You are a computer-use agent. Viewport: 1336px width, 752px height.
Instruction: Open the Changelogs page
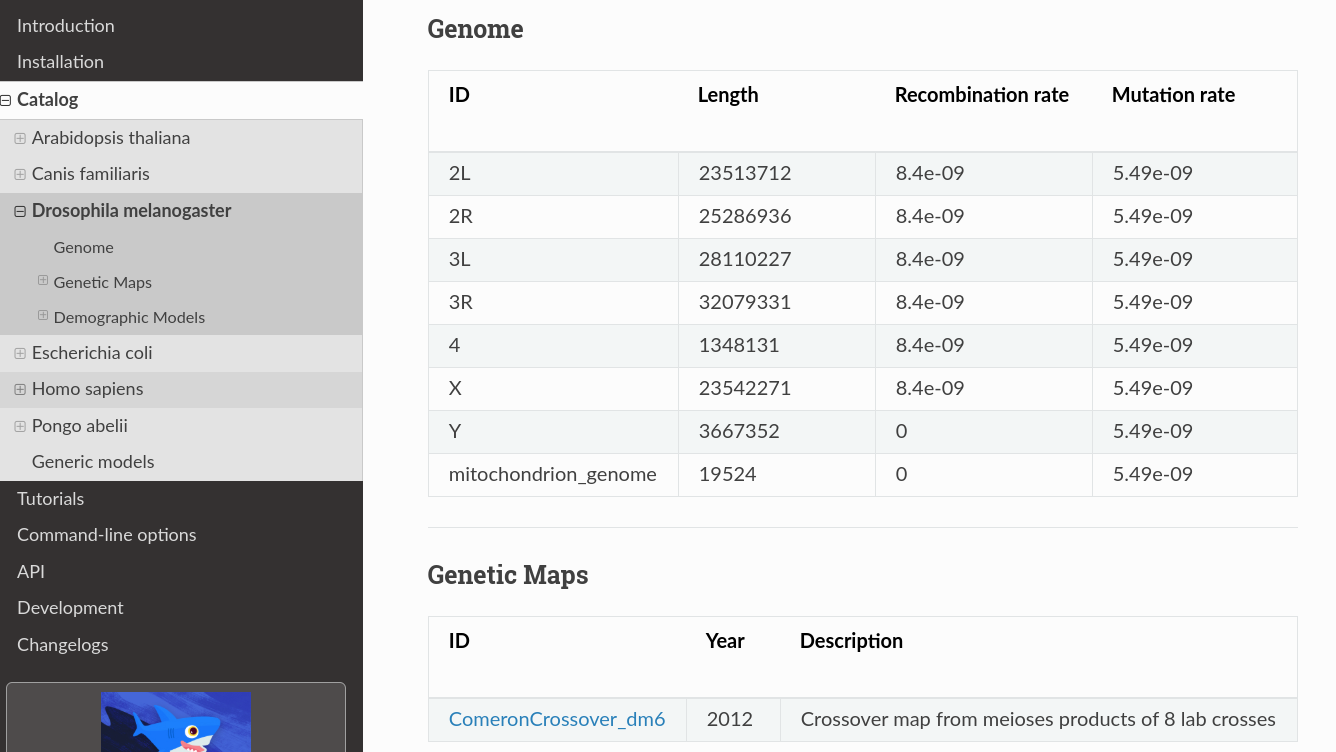62,645
